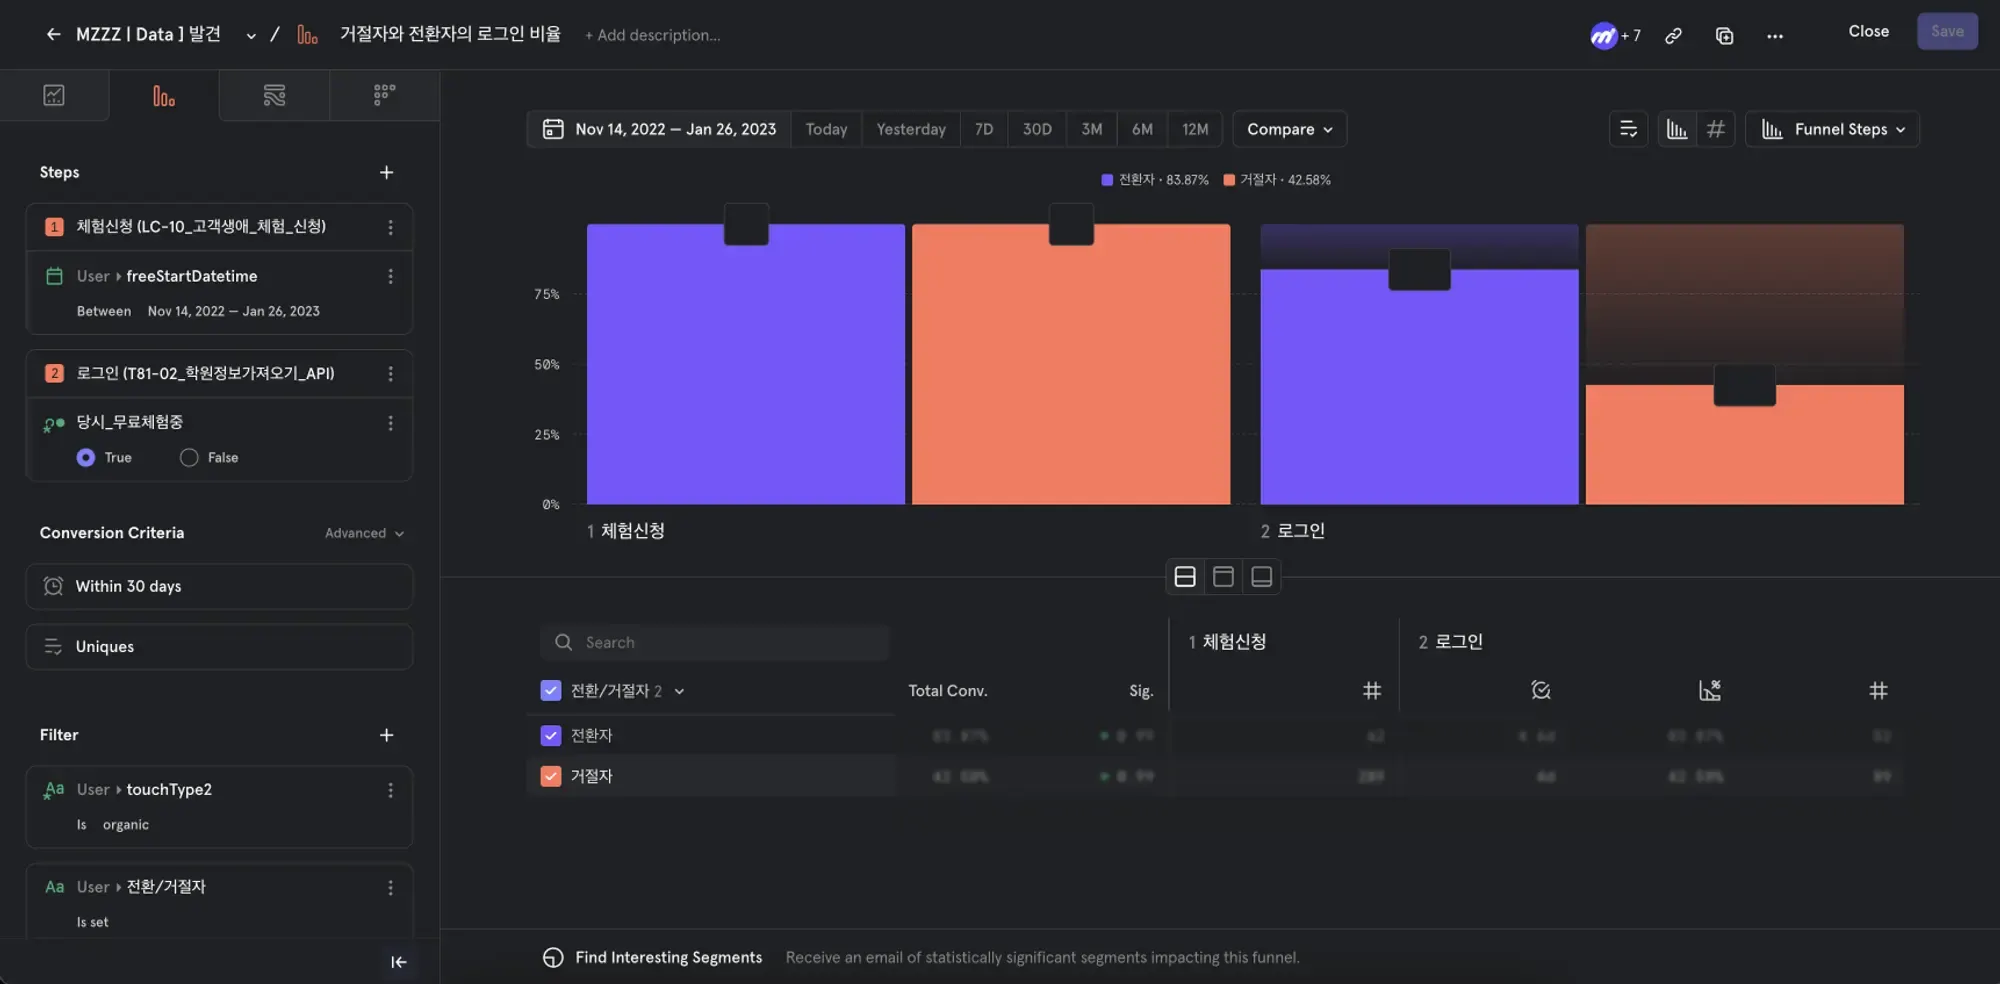The image size is (2000, 984).
Task: Switch to the Insights report tab
Action: click(x=54, y=95)
